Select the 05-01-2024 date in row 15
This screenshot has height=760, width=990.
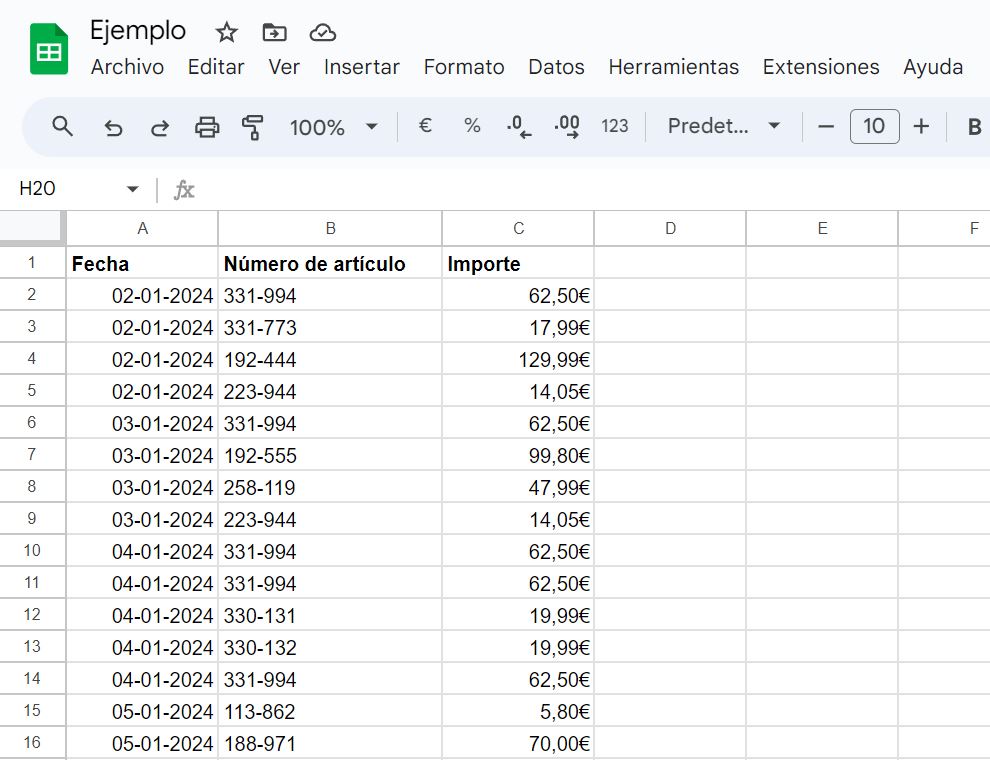(142, 711)
